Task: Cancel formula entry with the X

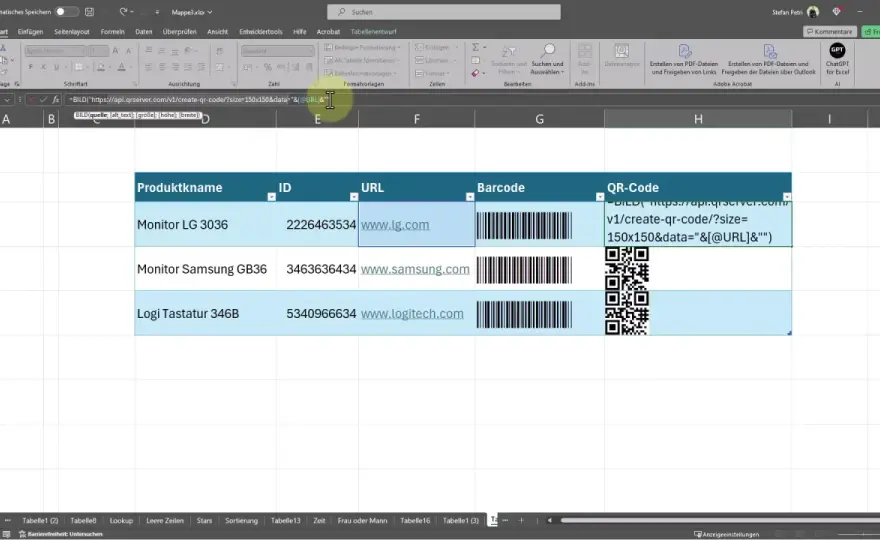Action: [x=31, y=99]
